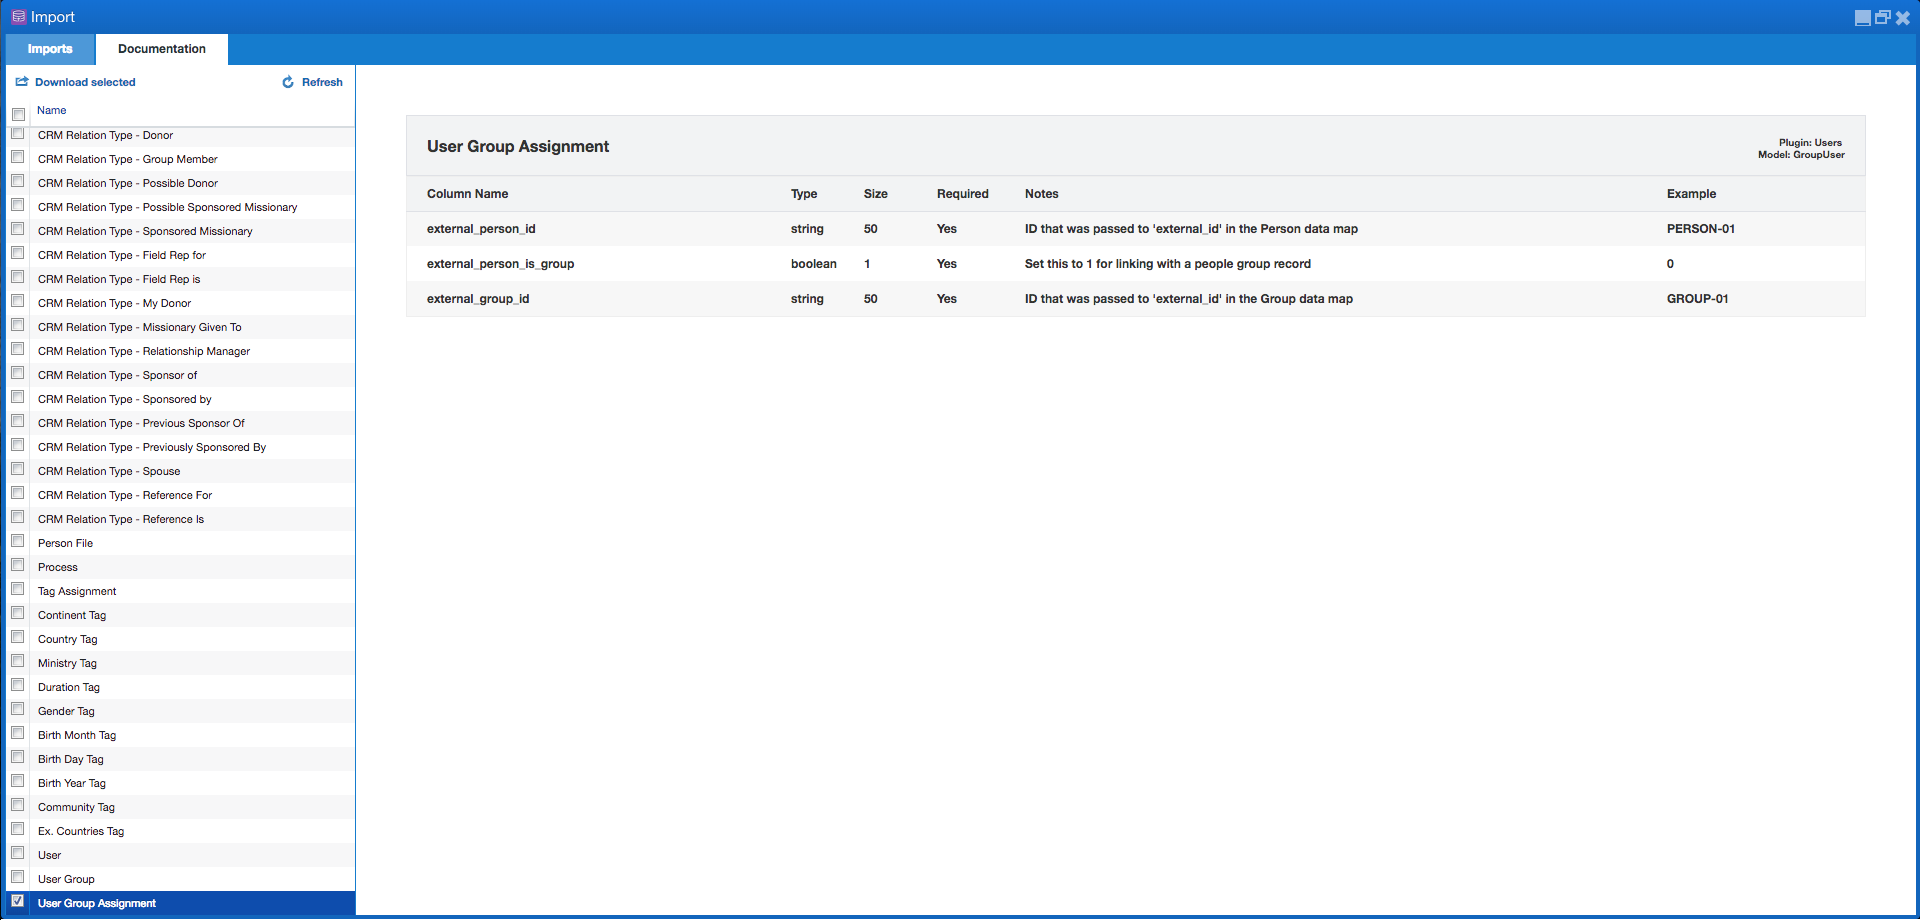Click the 'boolean' type cell
The height and width of the screenshot is (920, 1920).
point(813,264)
